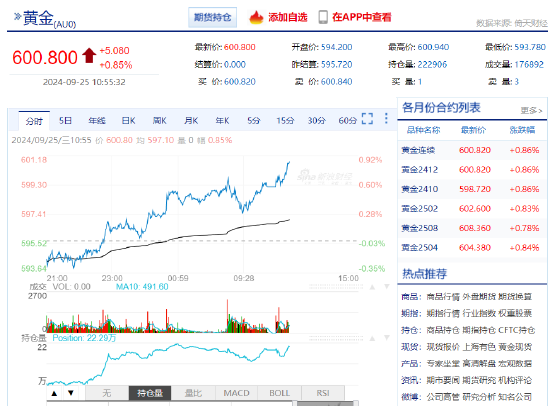
Task: Enable the MACD indicator
Action: coord(236,393)
